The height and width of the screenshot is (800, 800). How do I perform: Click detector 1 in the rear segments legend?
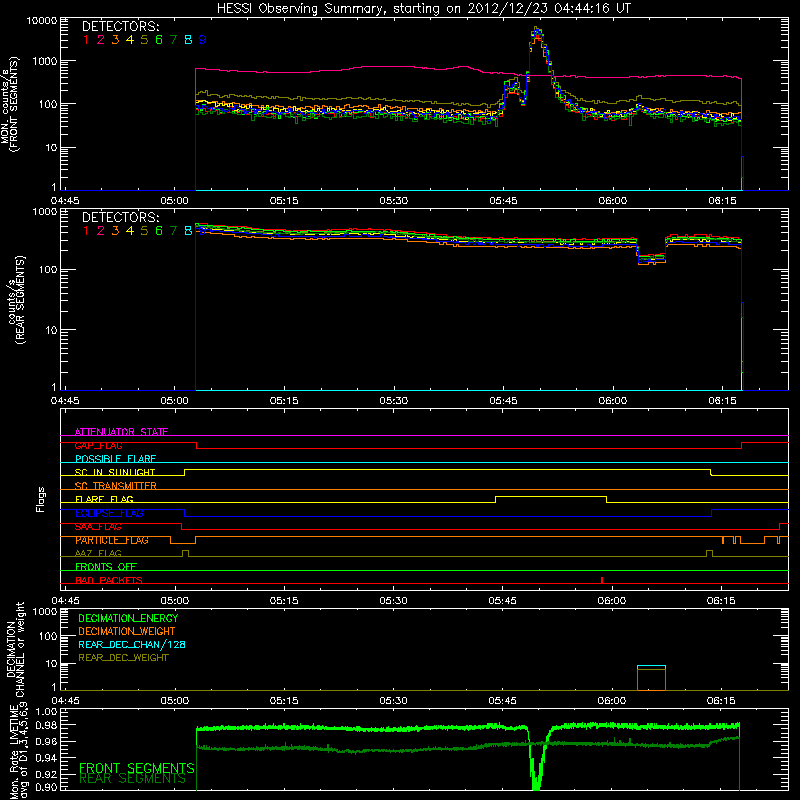tap(86, 231)
